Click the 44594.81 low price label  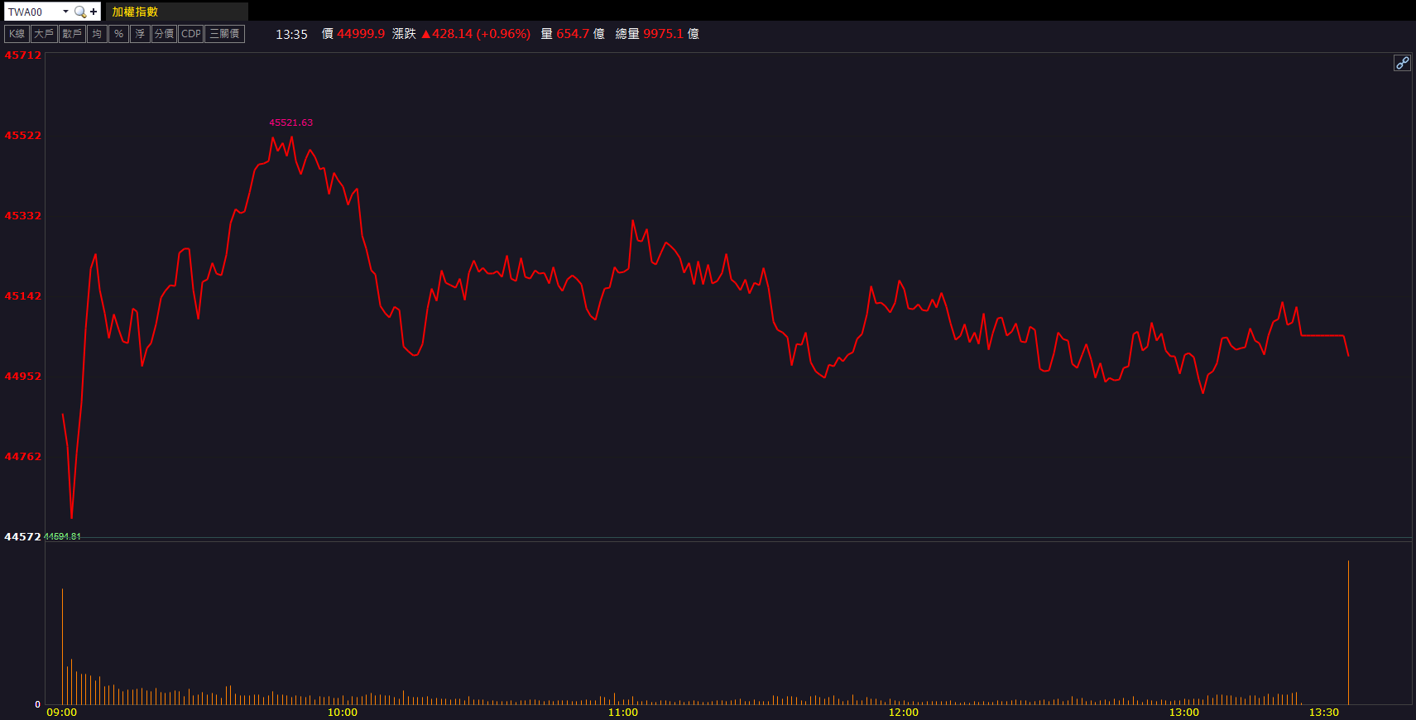[x=62, y=537]
